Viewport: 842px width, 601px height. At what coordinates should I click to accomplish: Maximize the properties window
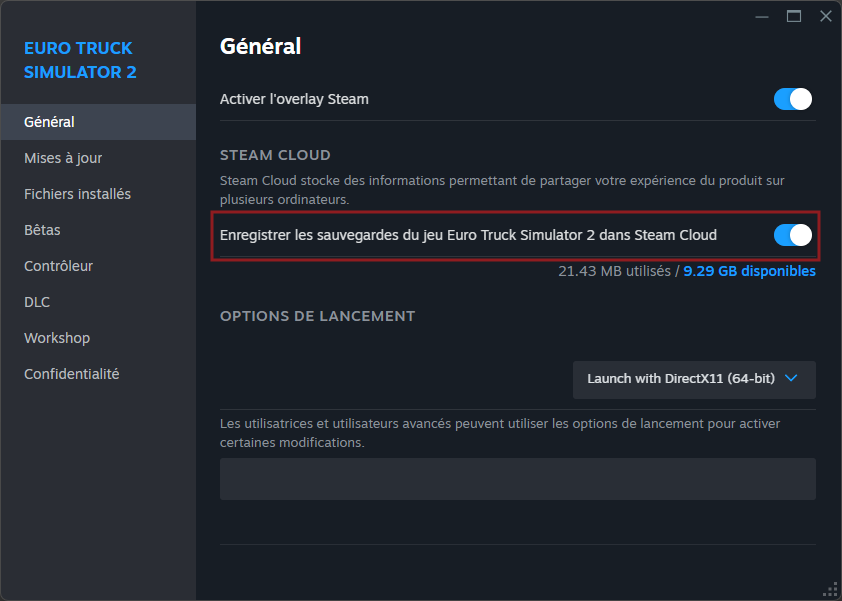click(x=794, y=17)
